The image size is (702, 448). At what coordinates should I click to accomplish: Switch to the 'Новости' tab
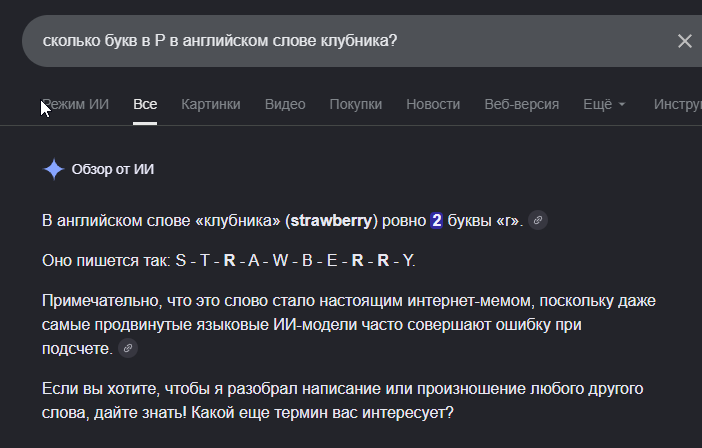(433, 104)
